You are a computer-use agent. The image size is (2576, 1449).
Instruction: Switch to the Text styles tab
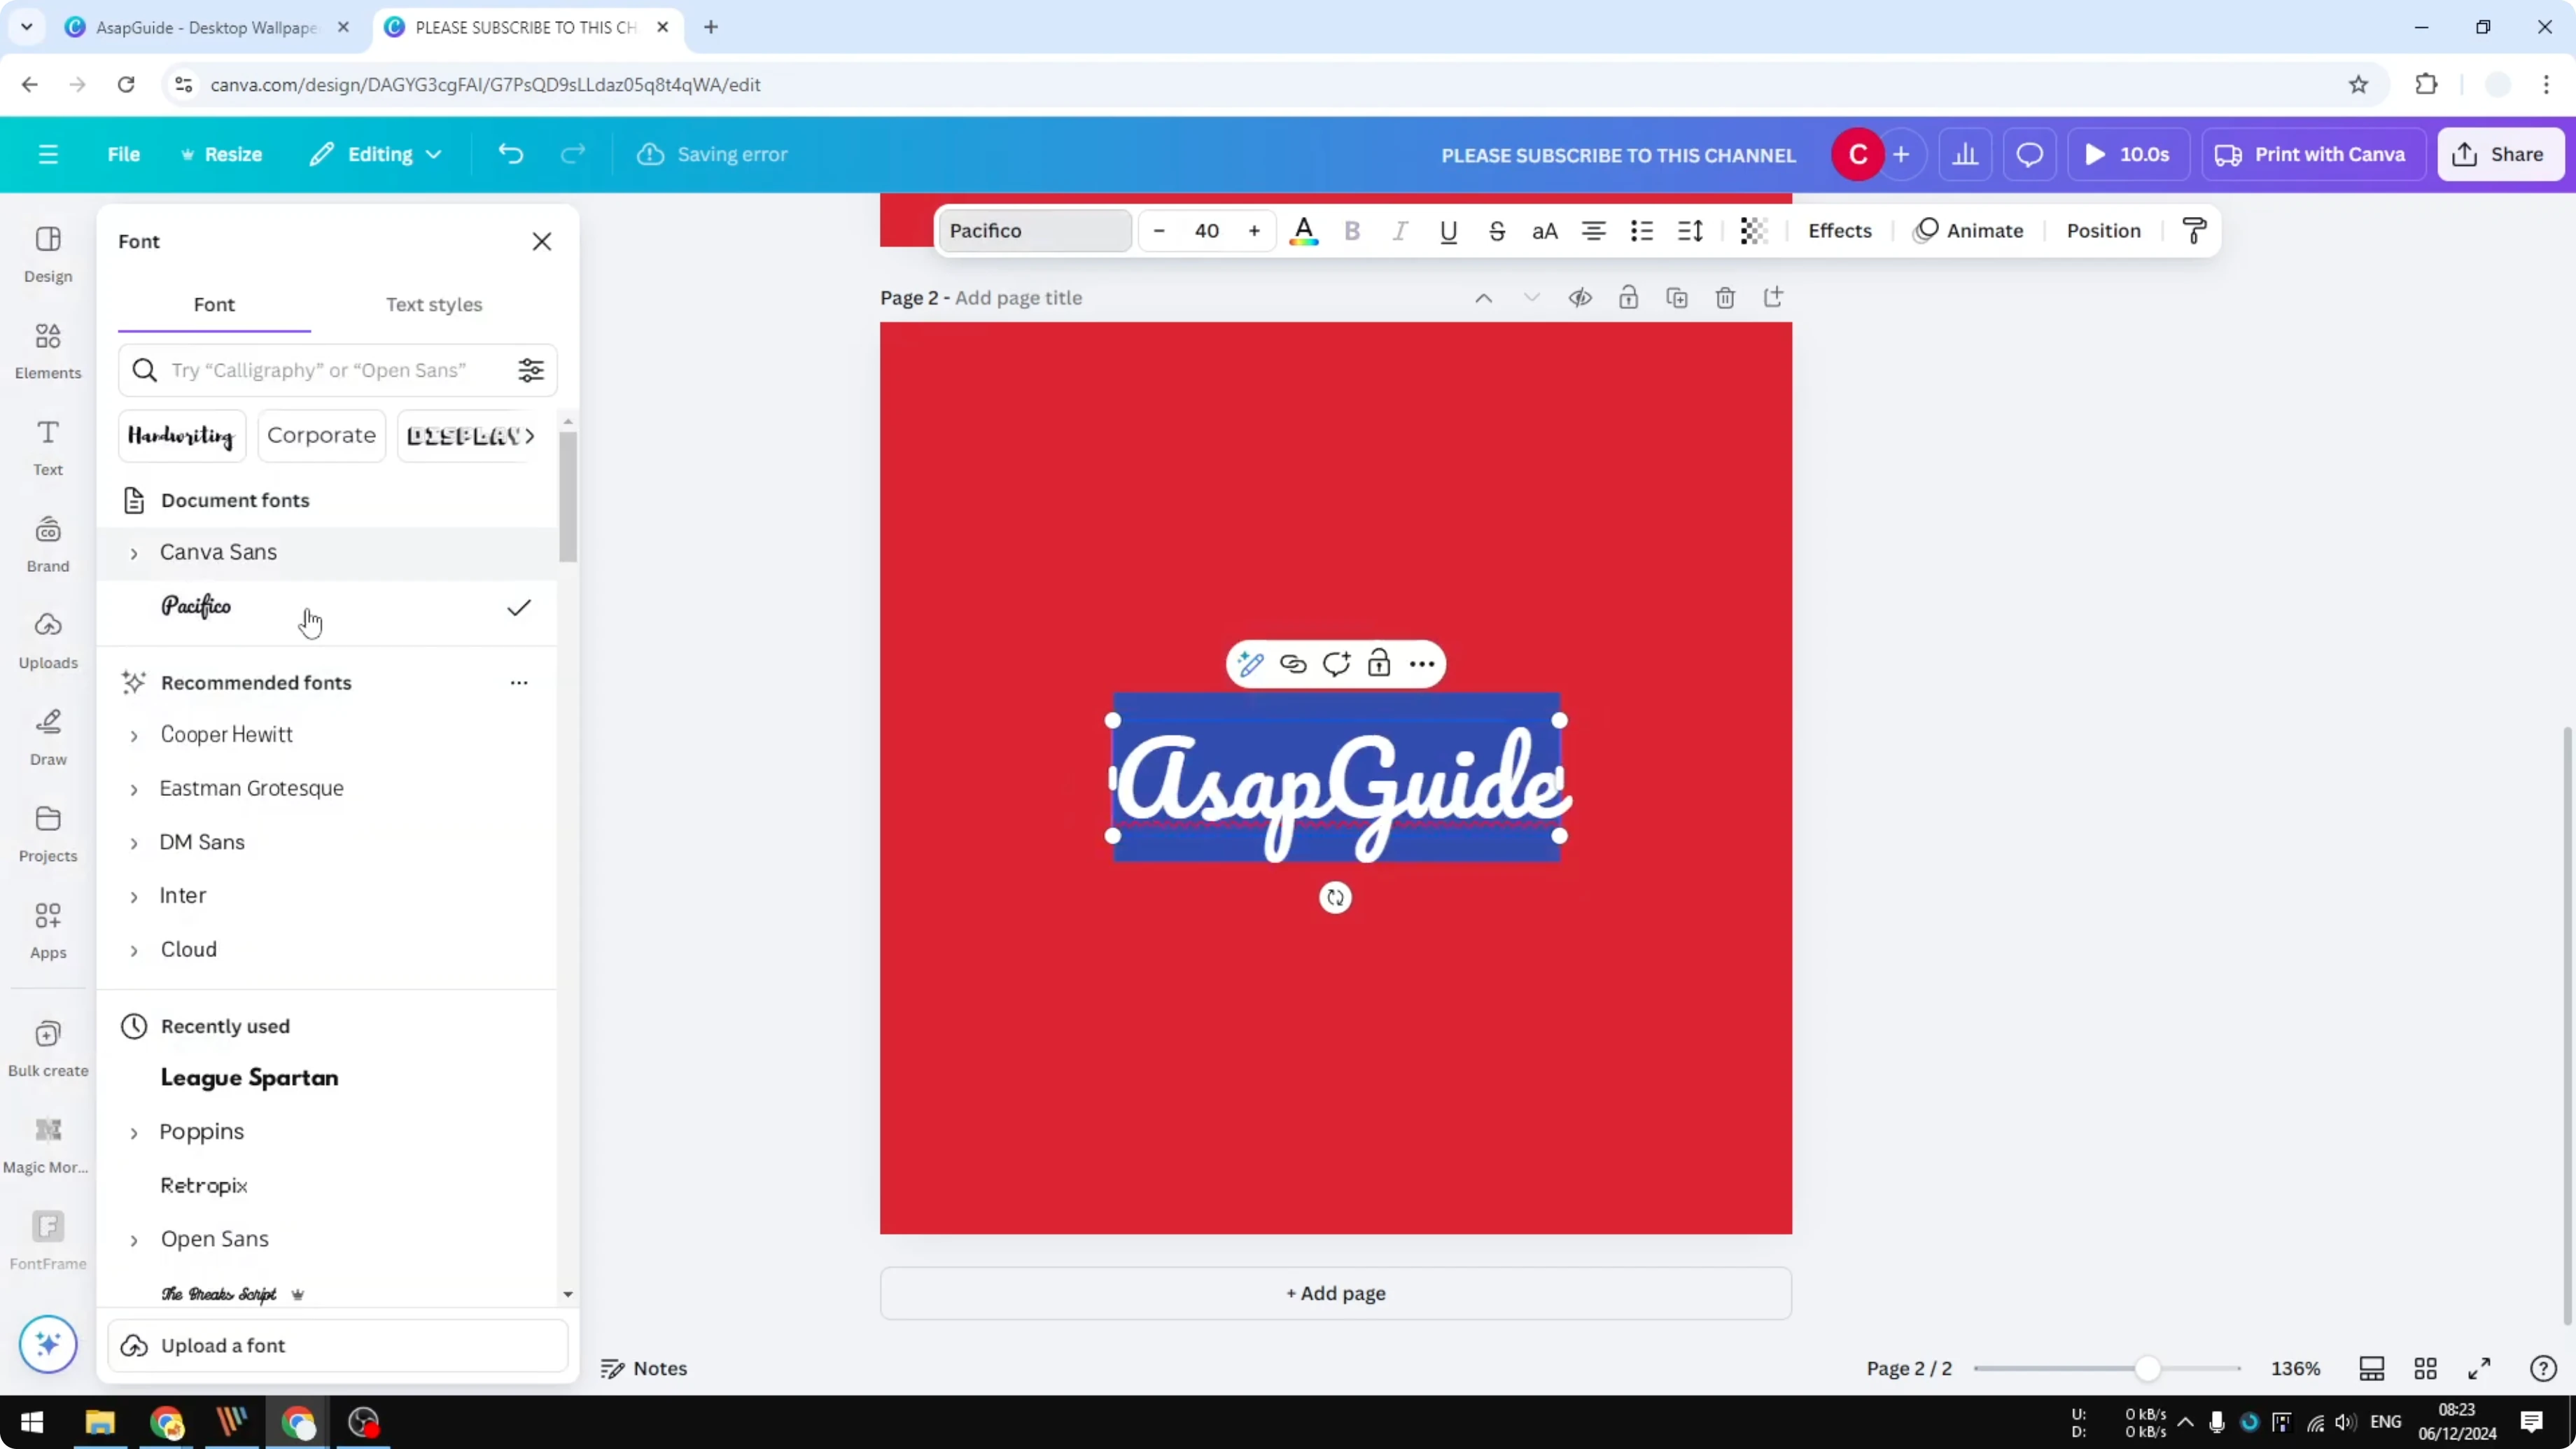click(x=434, y=305)
